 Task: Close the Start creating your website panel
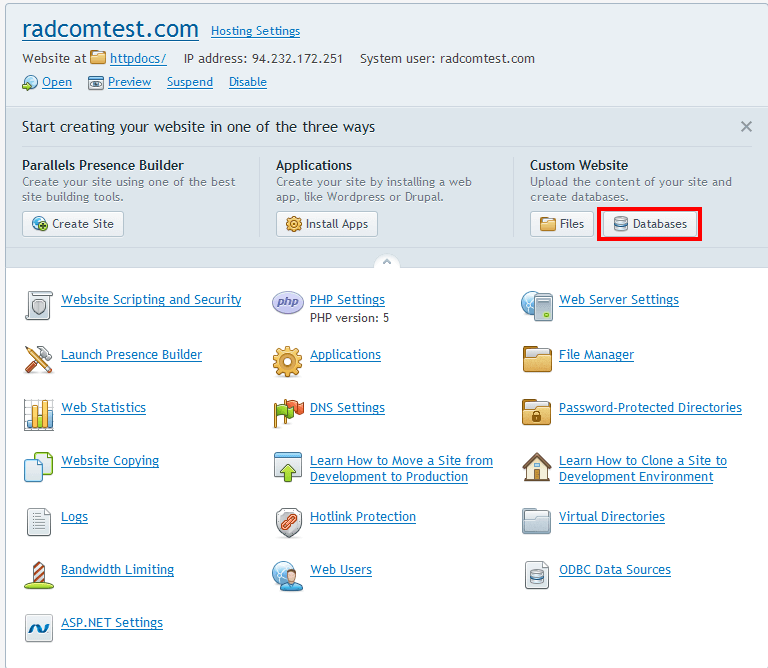click(746, 127)
